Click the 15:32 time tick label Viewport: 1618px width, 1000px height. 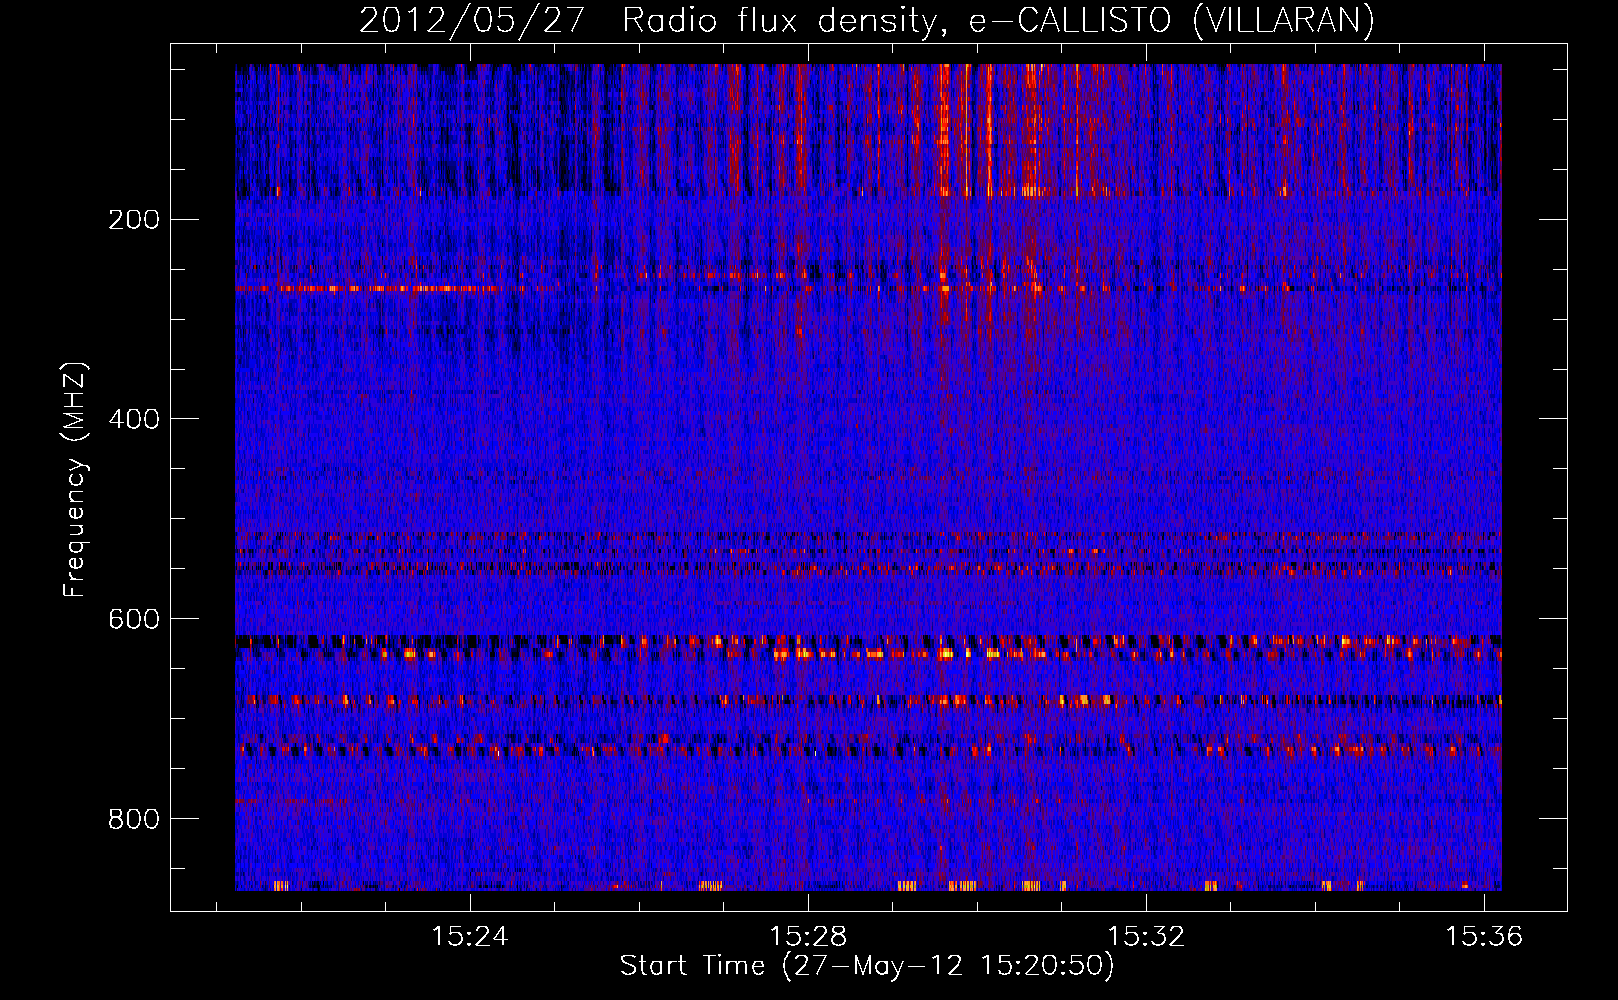point(1146,936)
